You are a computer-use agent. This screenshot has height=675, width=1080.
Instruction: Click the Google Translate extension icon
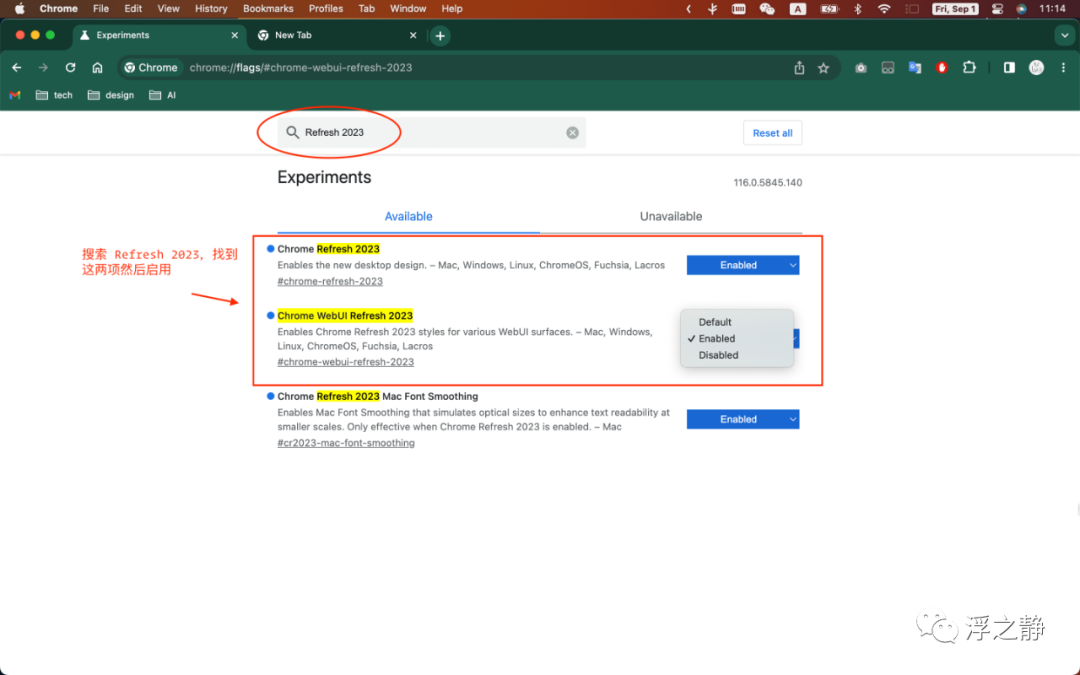pos(915,68)
